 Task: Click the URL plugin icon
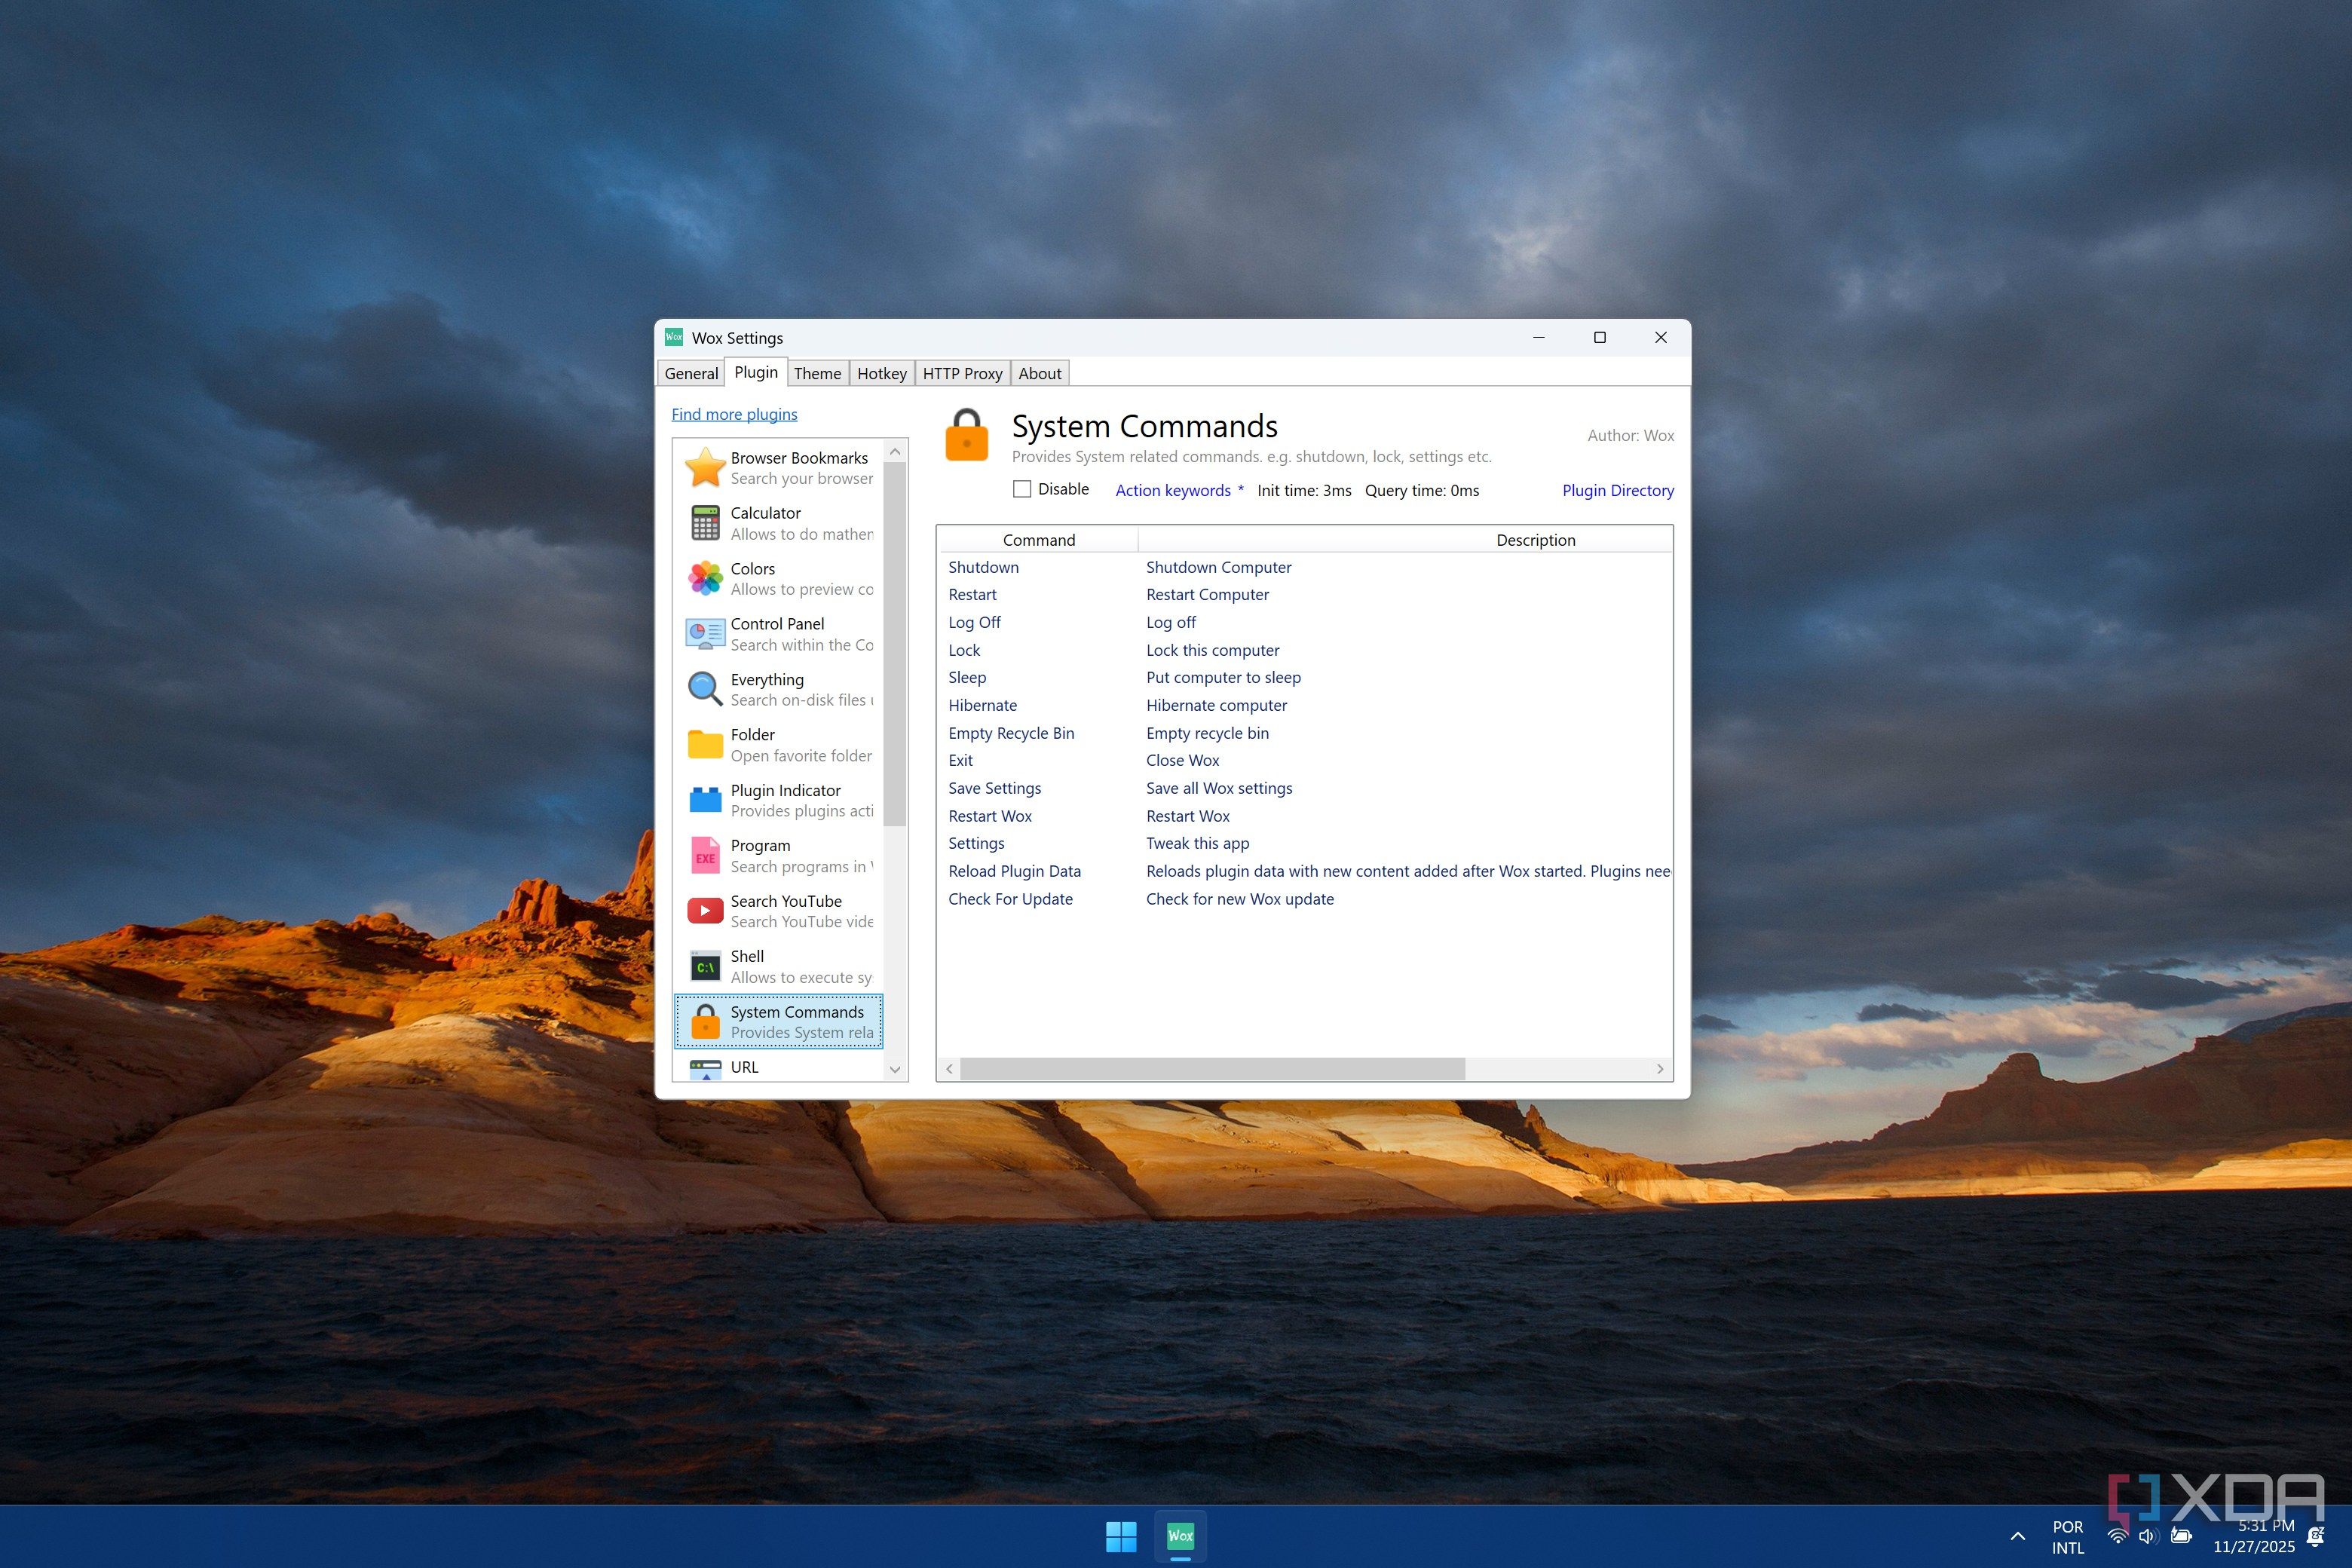pyautogui.click(x=705, y=1070)
